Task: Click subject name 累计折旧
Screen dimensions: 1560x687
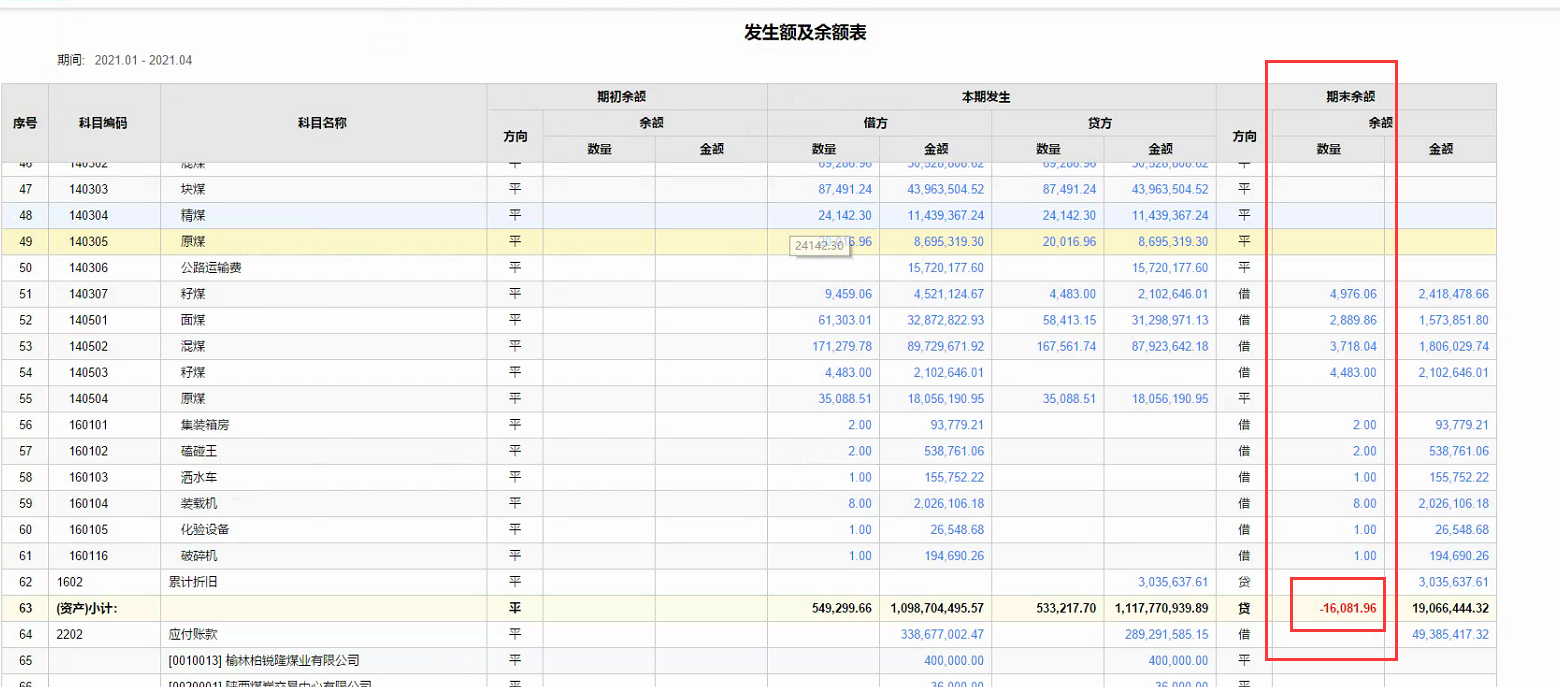Action: point(193,580)
